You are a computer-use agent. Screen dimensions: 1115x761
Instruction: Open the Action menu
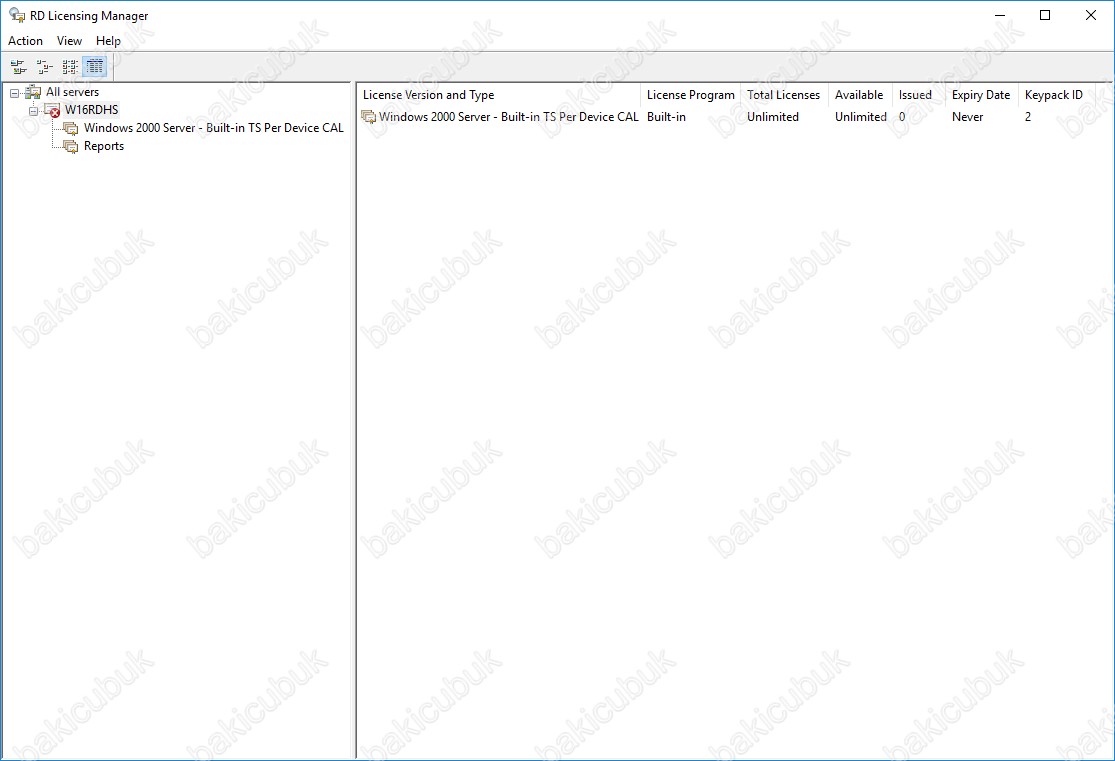point(26,41)
